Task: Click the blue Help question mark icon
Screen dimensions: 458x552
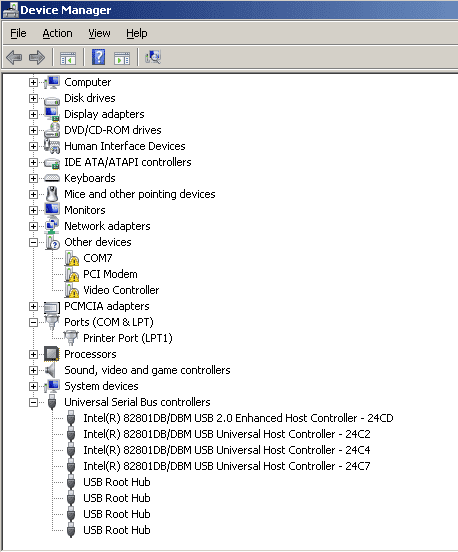Action: point(99,57)
